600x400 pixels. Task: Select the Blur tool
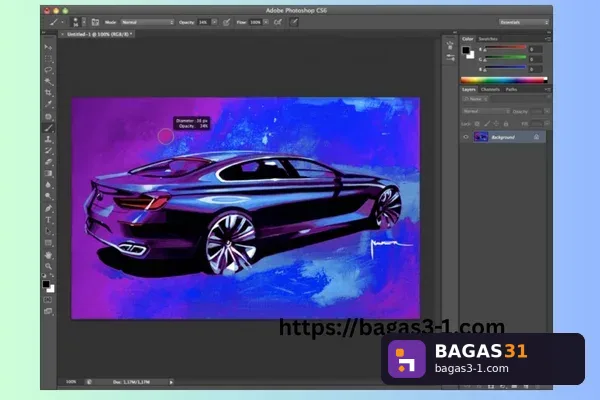(48, 185)
